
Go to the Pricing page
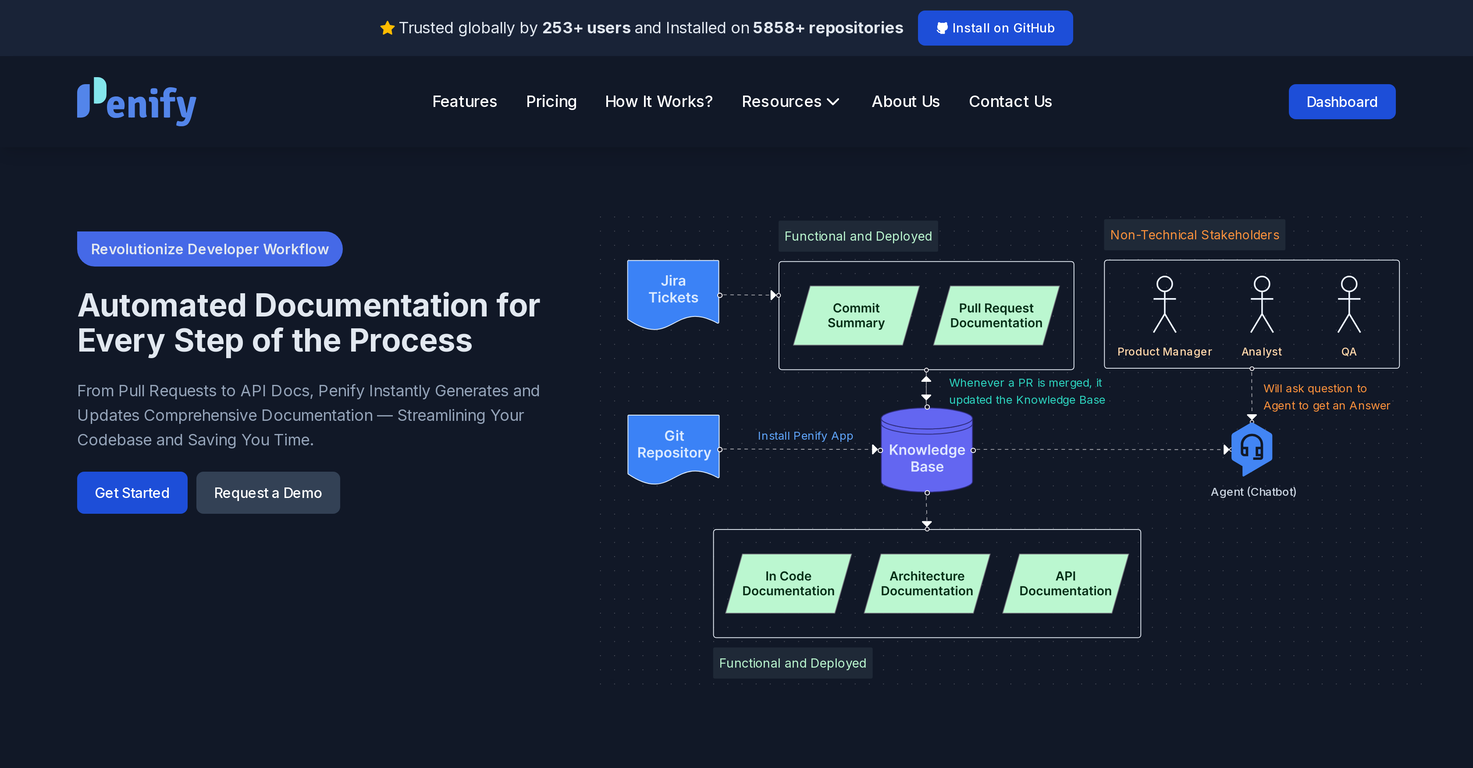551,102
